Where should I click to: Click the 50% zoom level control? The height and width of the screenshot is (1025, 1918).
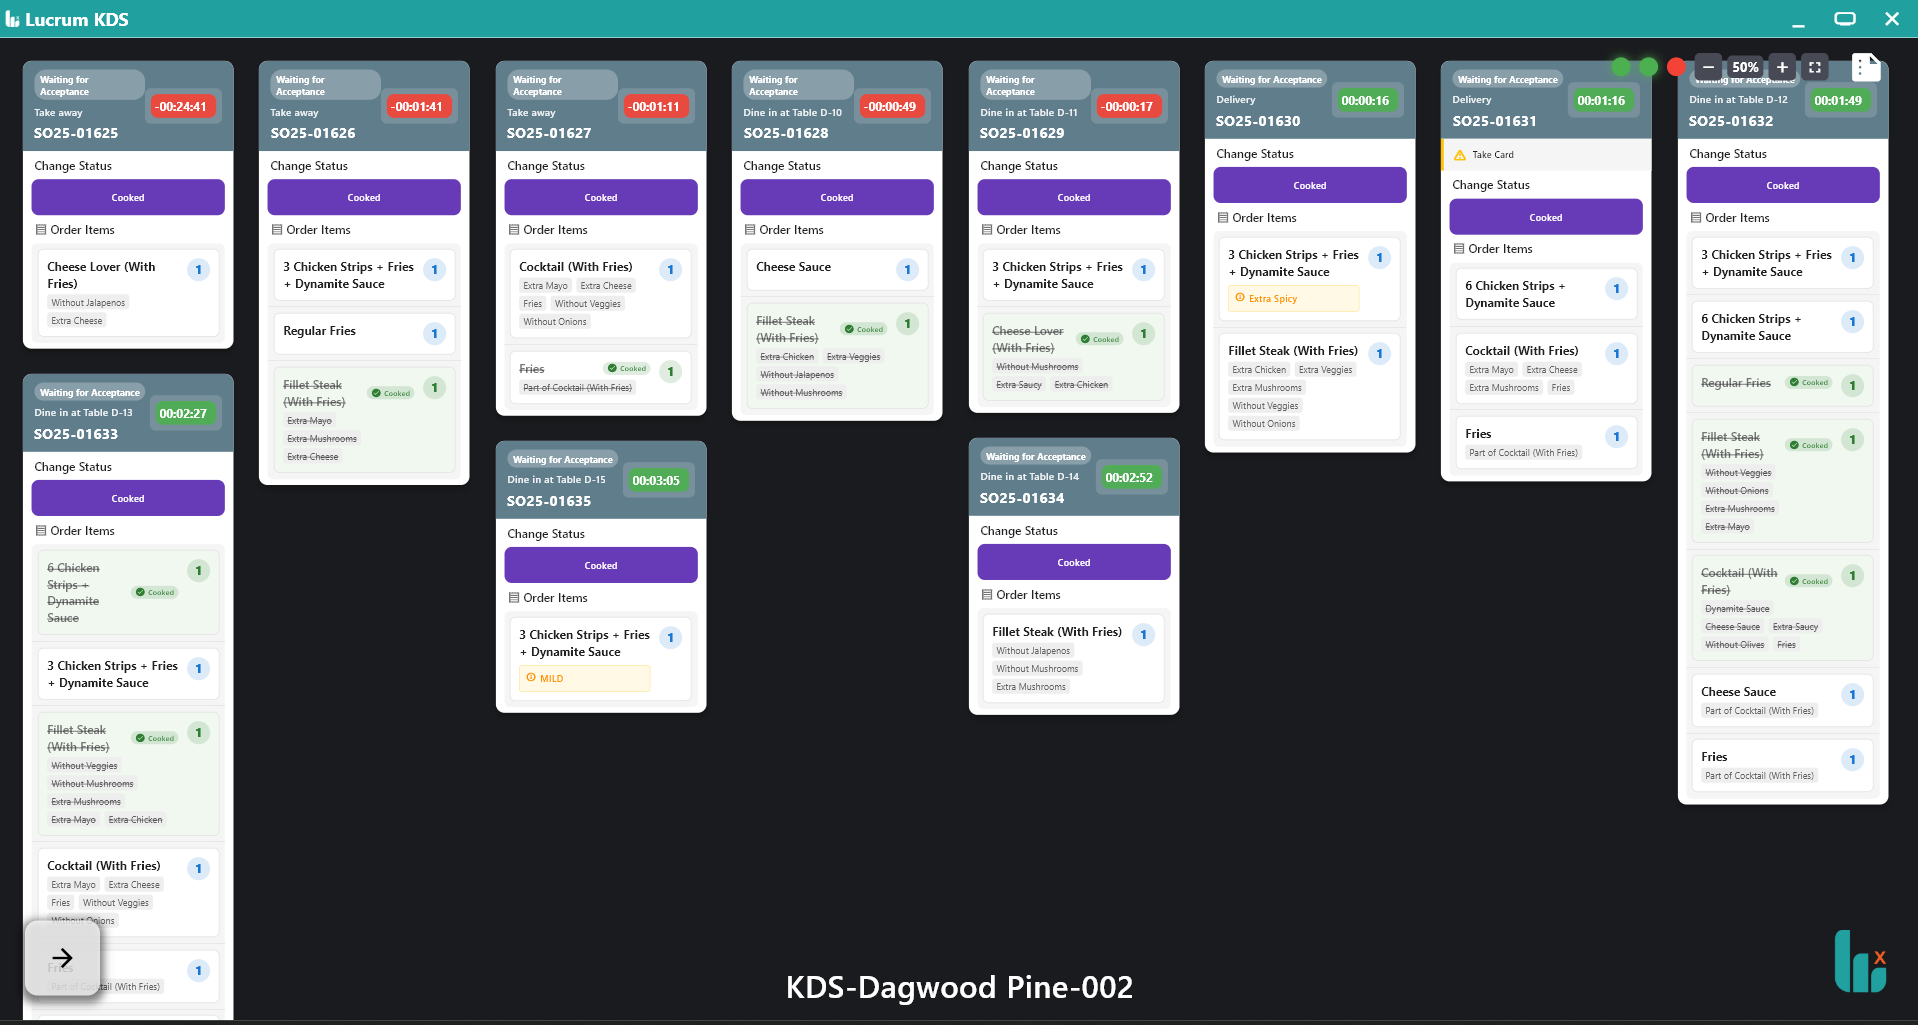click(1745, 67)
